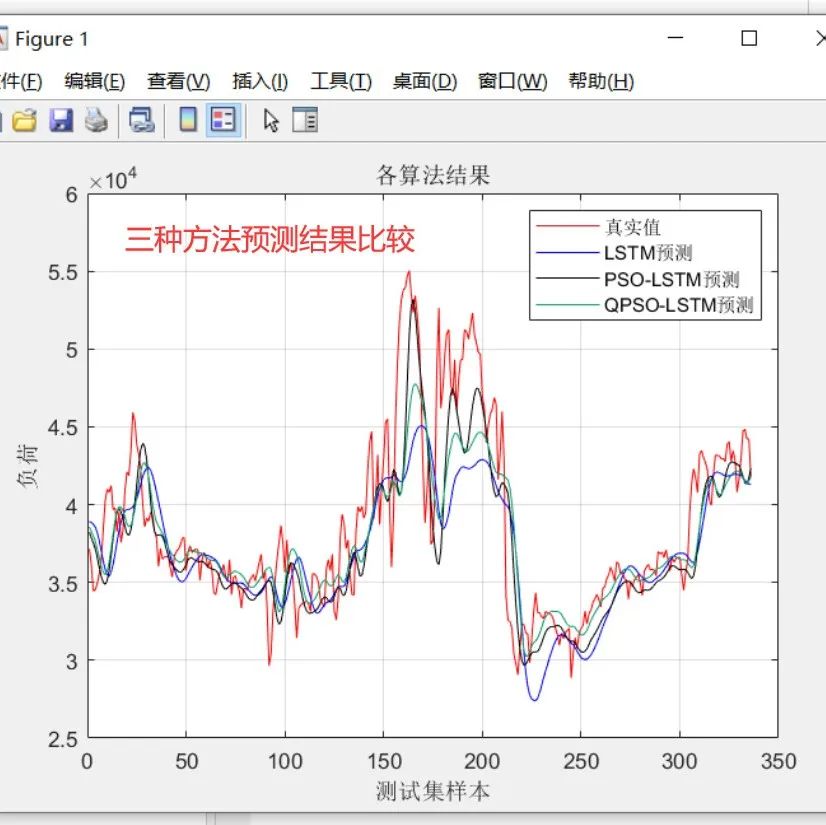This screenshot has height=825, width=826.
Task: Open the 工具(T) menu
Action: [341, 82]
